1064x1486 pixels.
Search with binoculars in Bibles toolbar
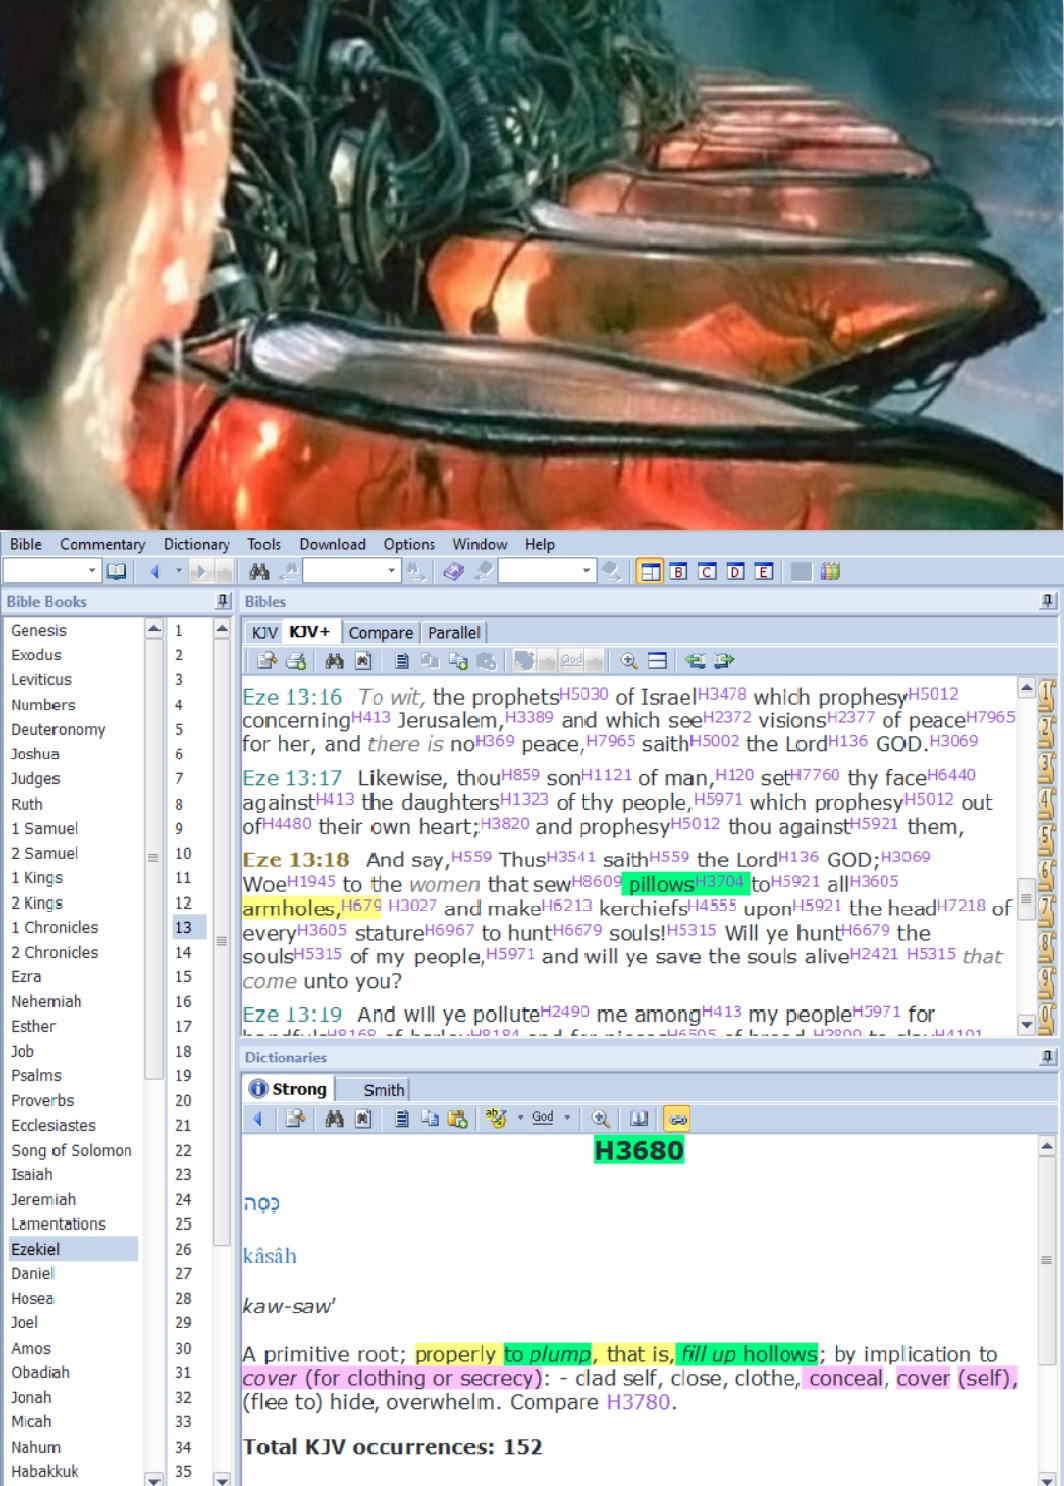[334, 661]
